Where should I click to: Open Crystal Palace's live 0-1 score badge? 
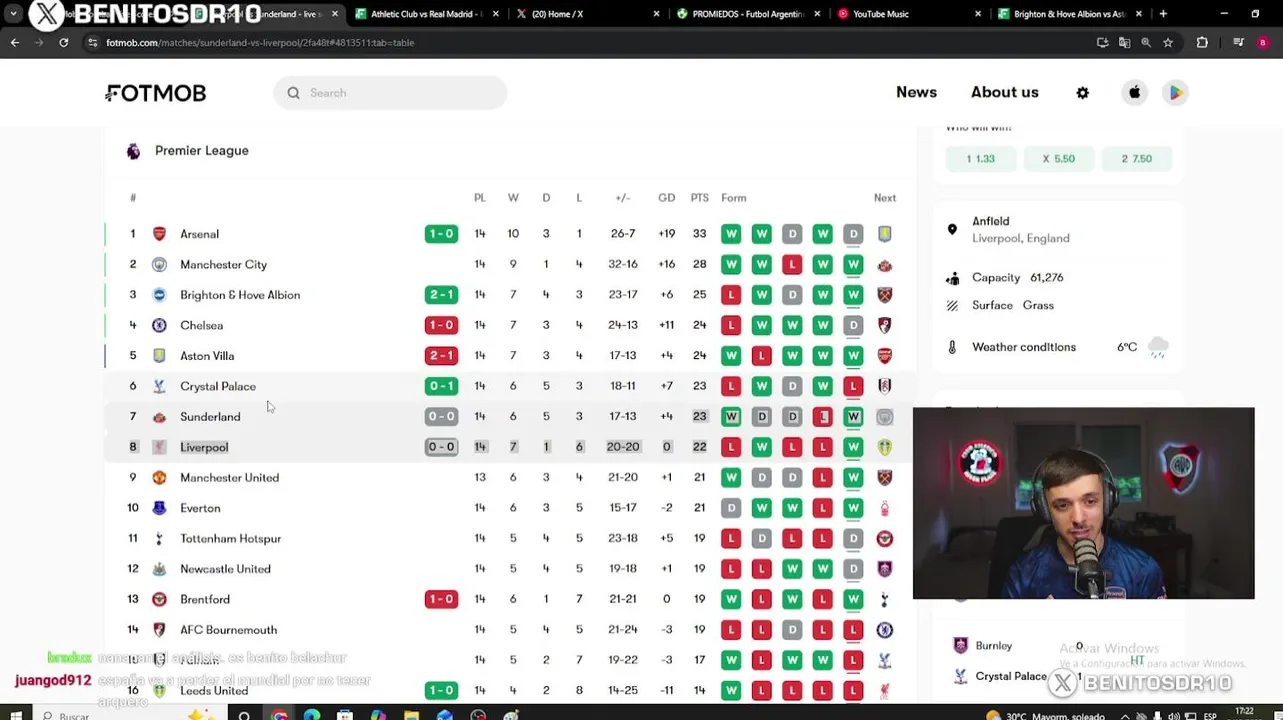pyautogui.click(x=441, y=386)
